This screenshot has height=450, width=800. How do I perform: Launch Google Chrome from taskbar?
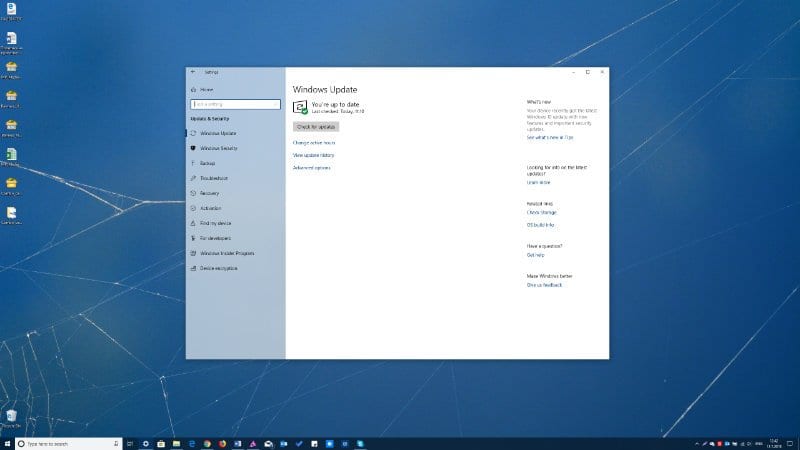pyautogui.click(x=207, y=444)
